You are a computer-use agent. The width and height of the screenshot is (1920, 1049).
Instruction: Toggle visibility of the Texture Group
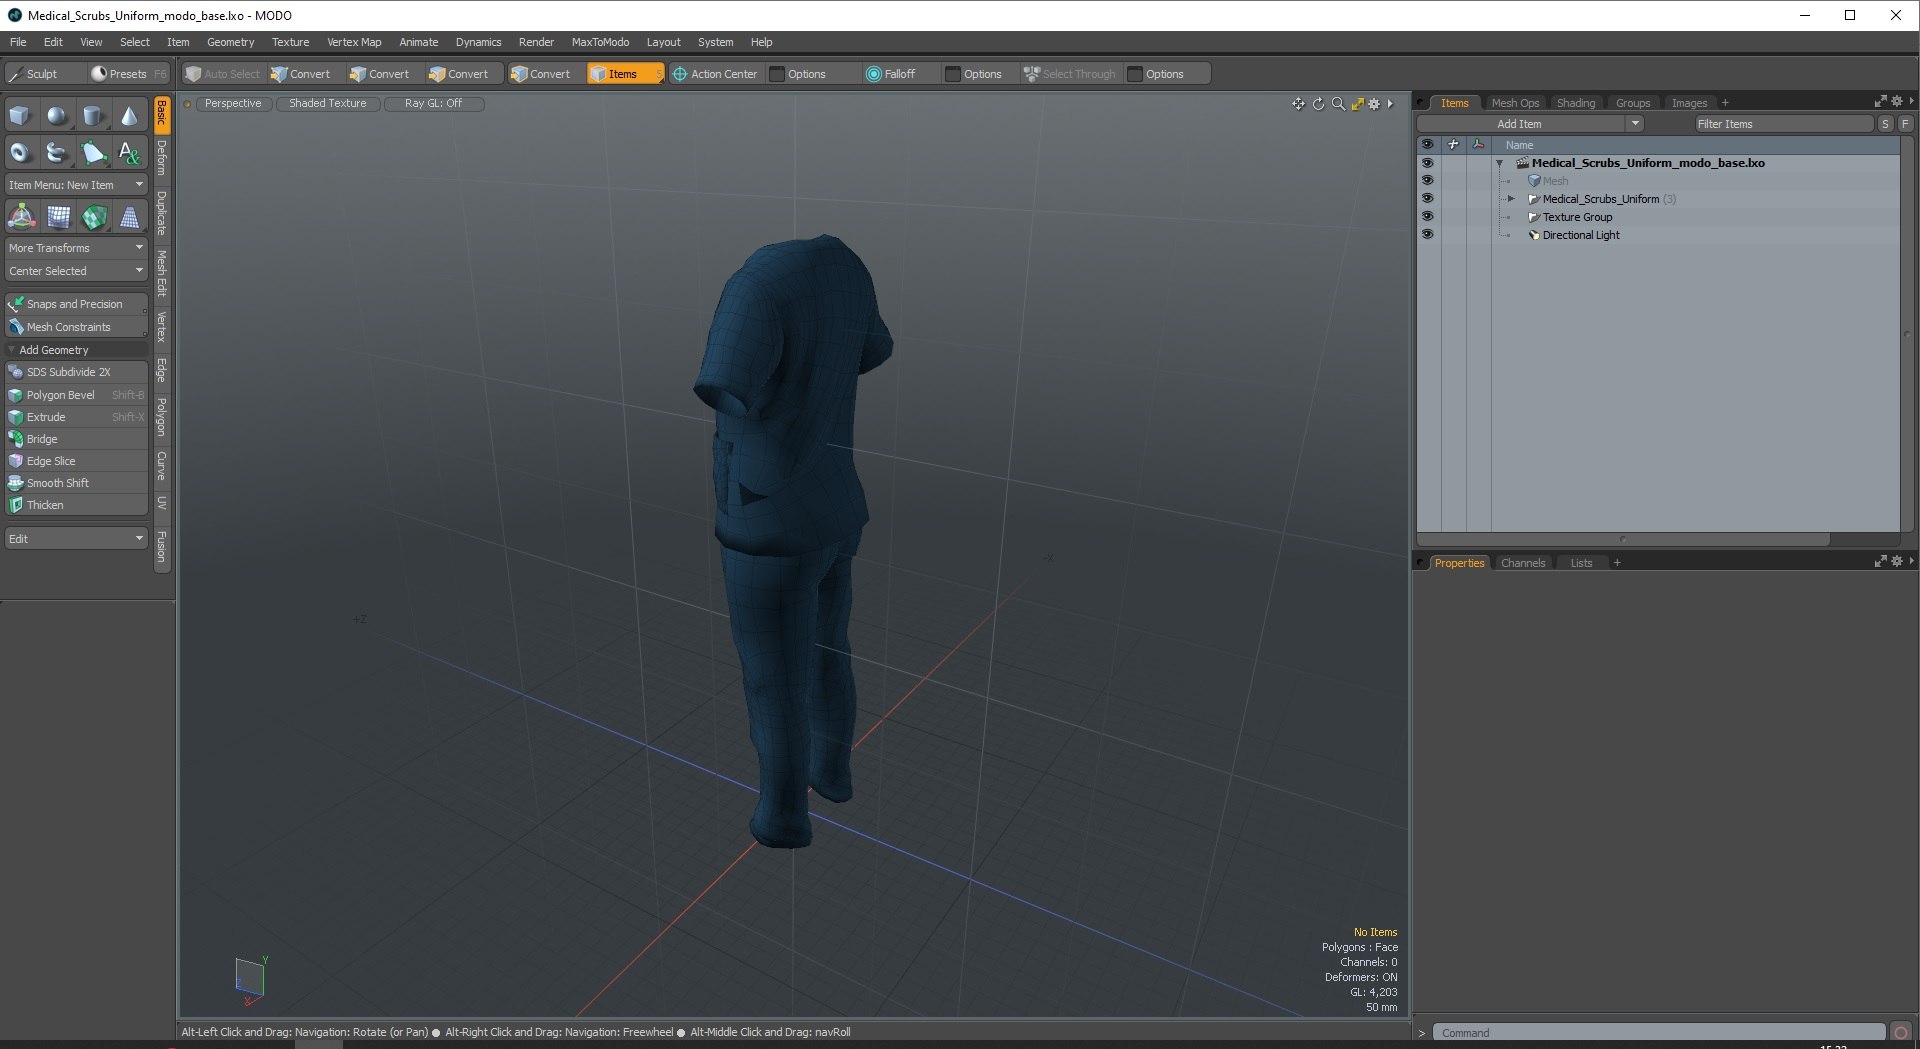[x=1427, y=217]
